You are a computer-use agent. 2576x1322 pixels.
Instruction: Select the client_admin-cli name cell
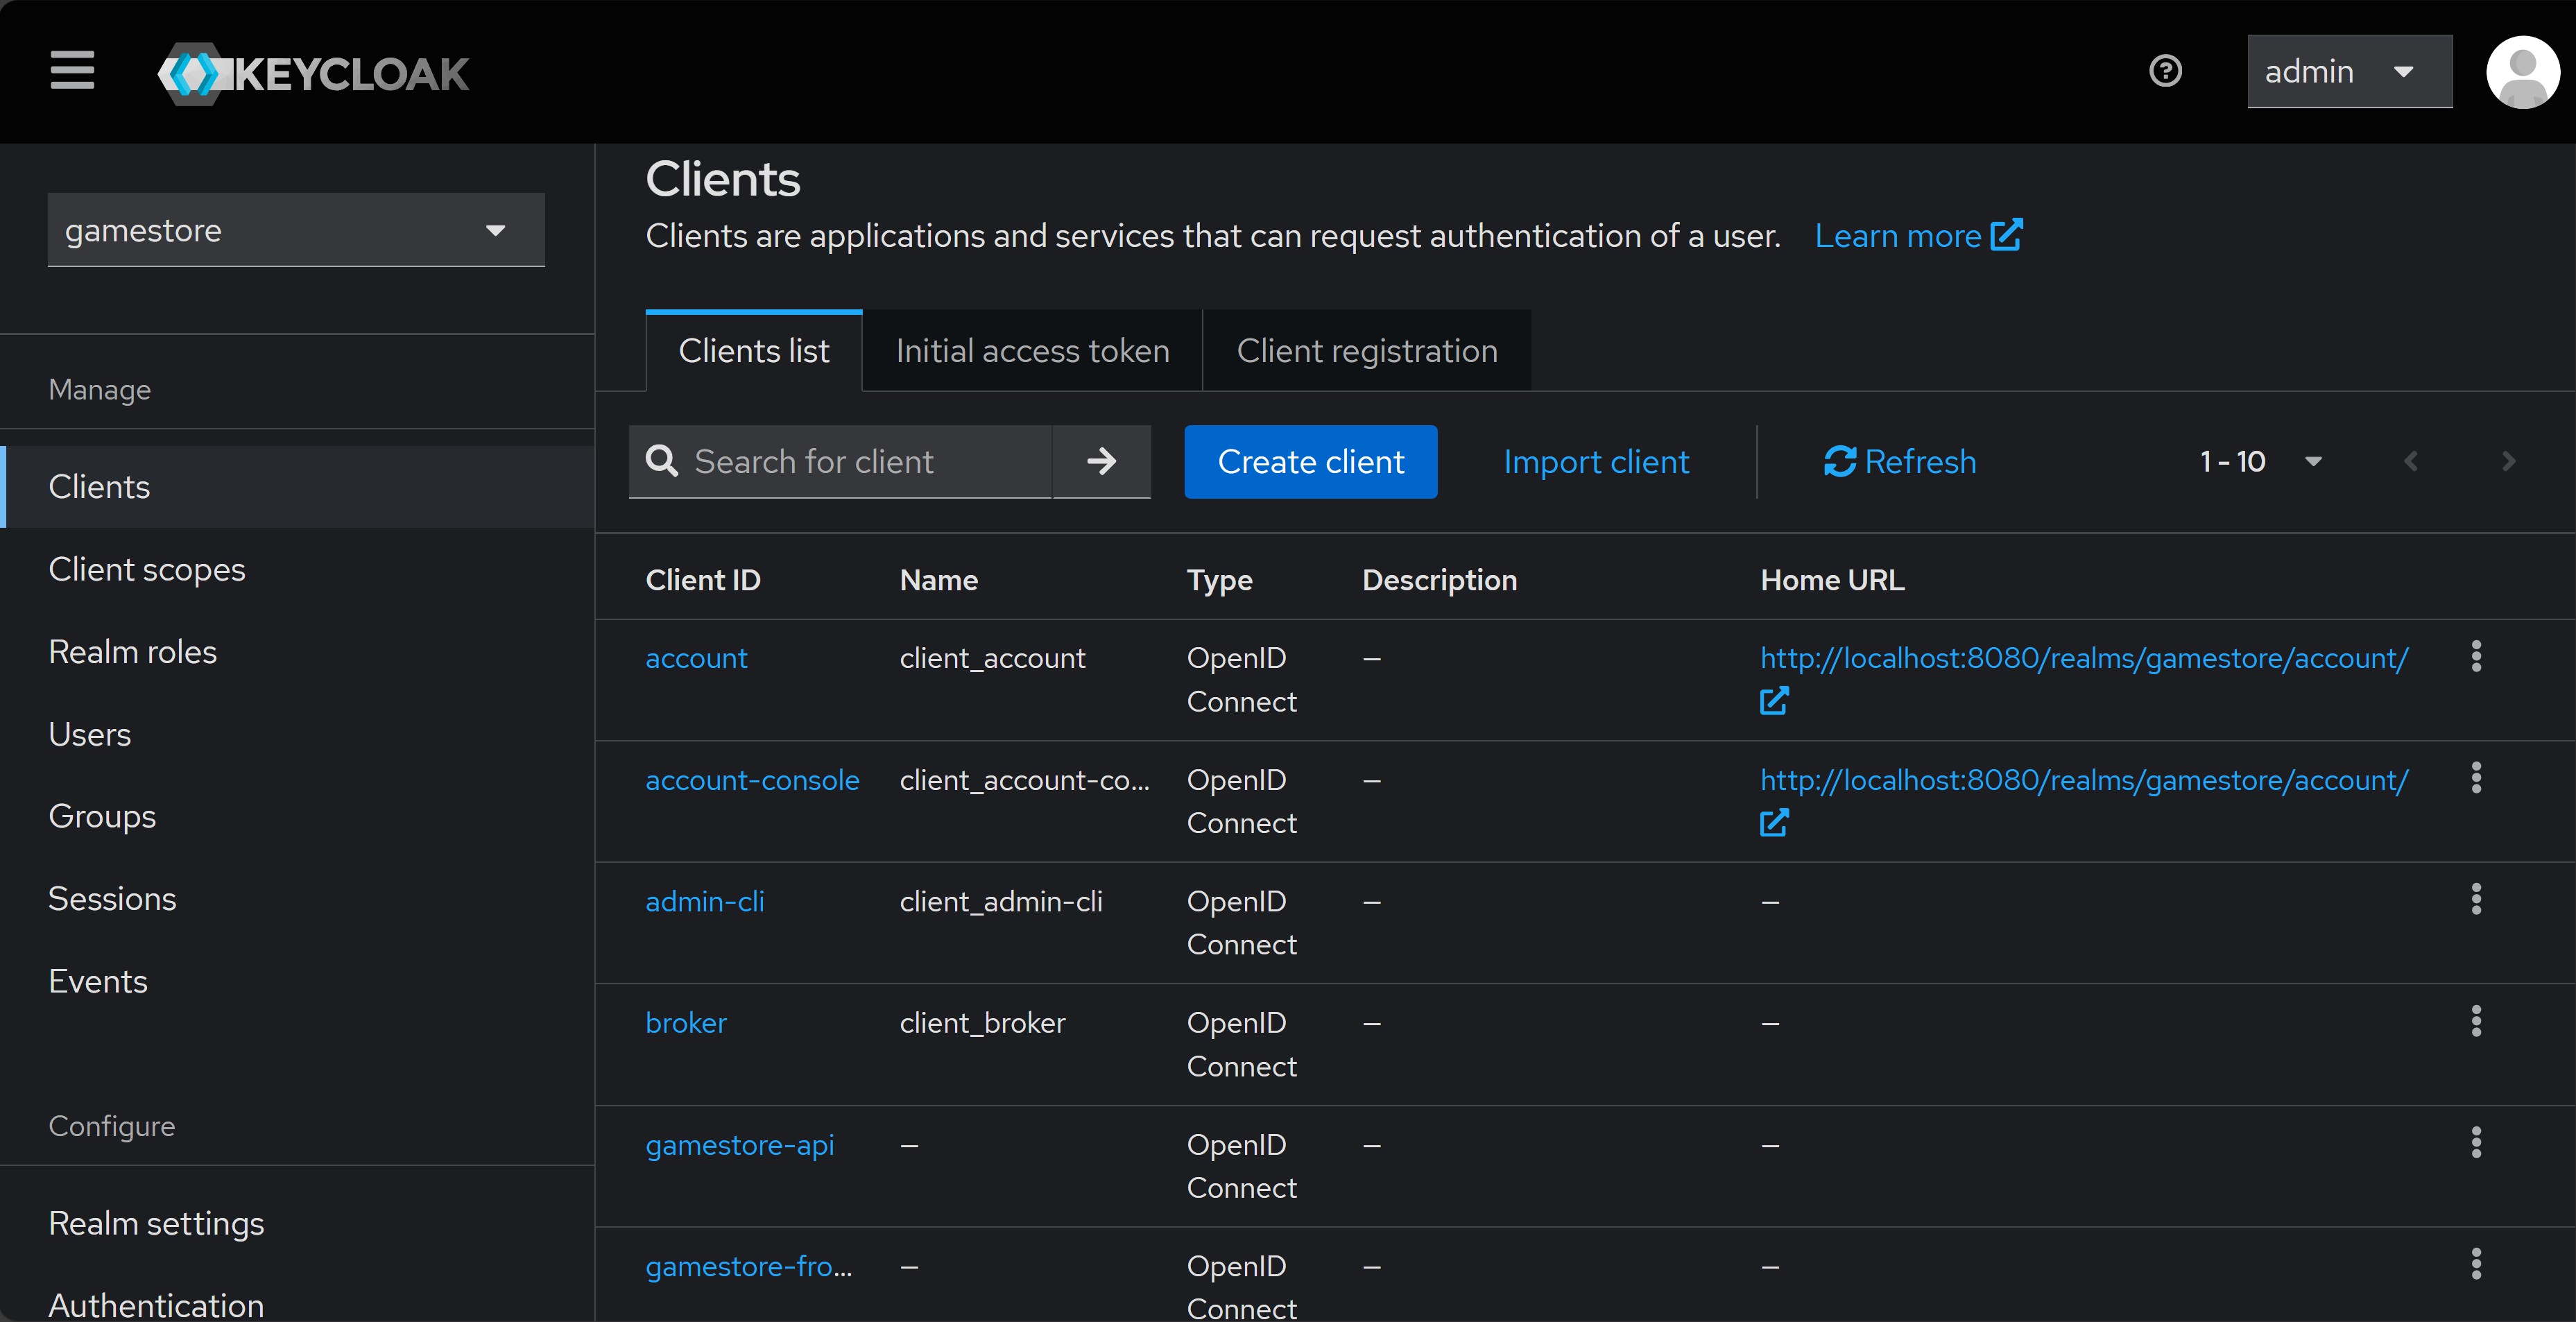1001,902
